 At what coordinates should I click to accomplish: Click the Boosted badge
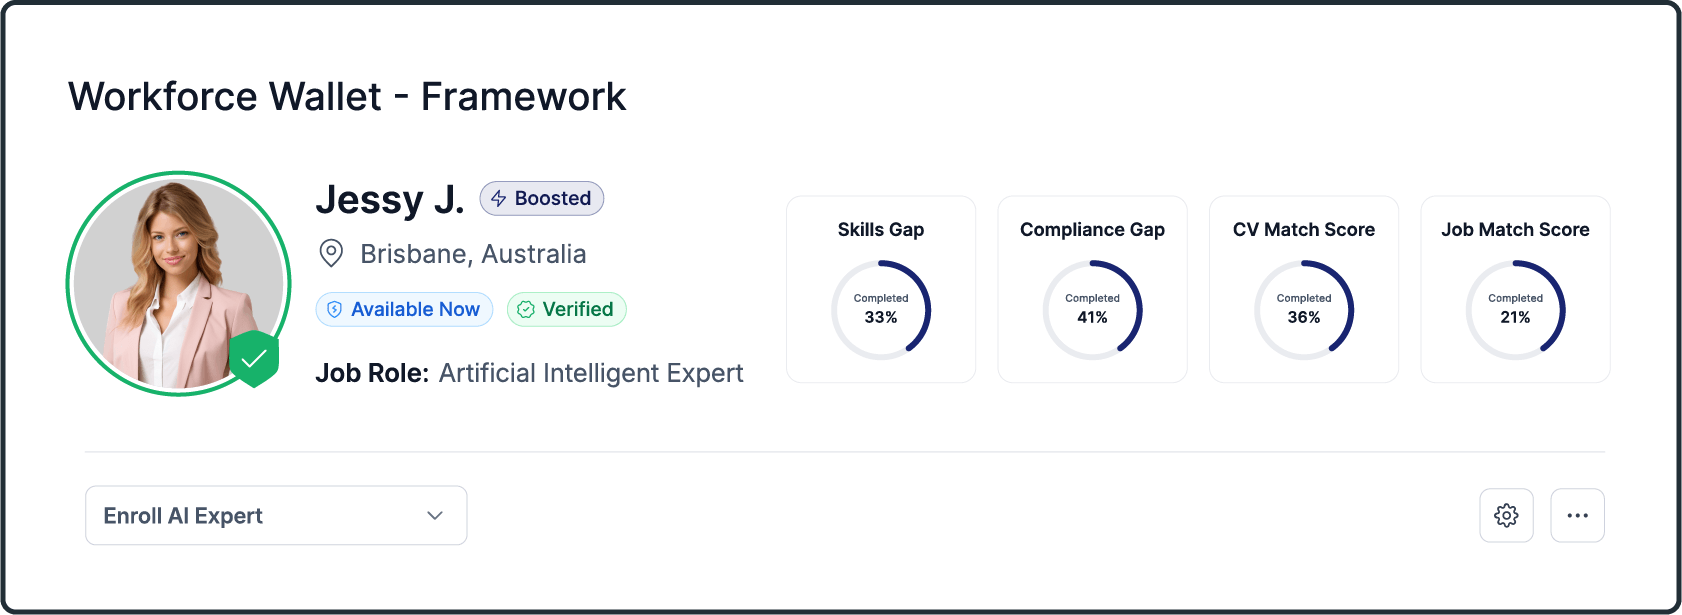[x=542, y=199]
